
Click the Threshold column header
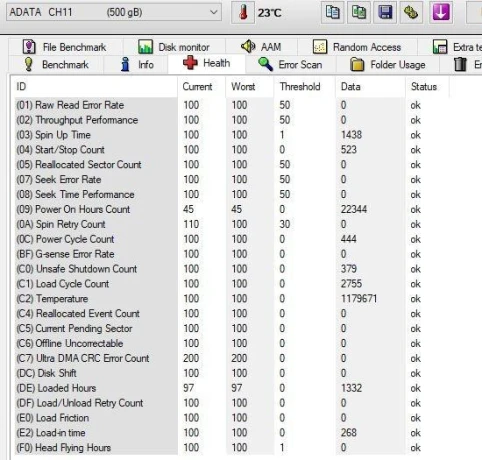pyautogui.click(x=305, y=87)
